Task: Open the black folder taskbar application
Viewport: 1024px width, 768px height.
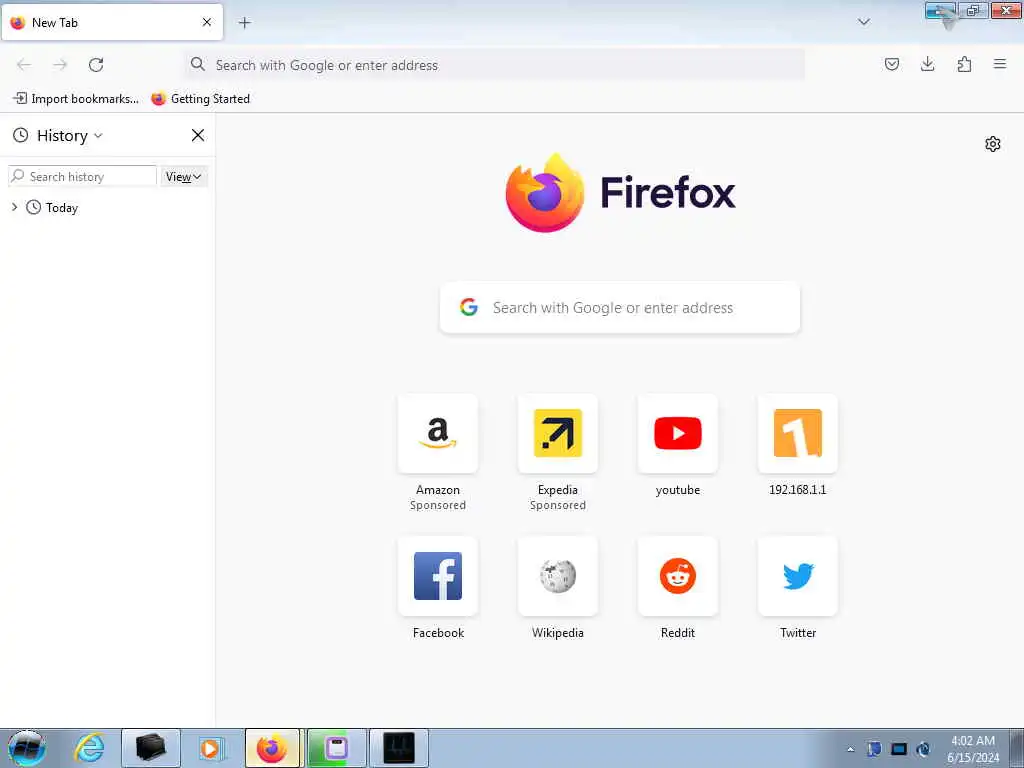Action: pyautogui.click(x=150, y=748)
